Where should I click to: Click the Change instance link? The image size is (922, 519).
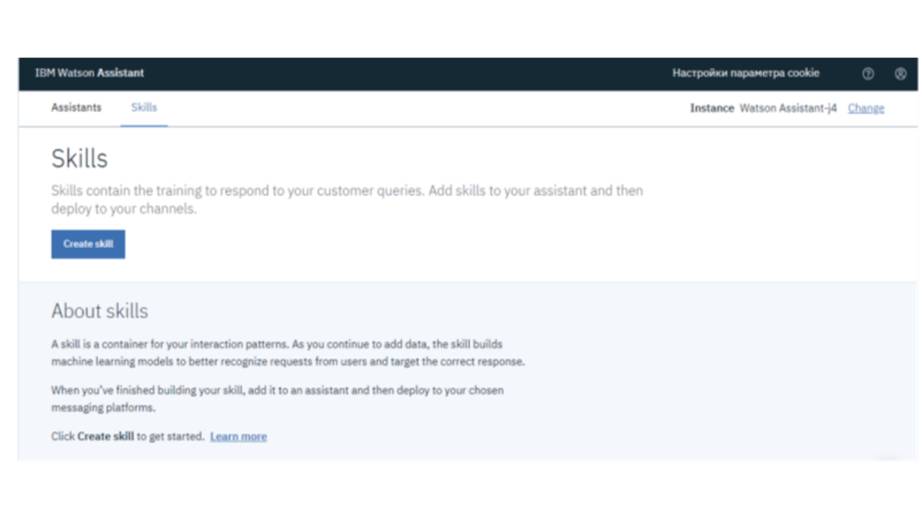(x=865, y=108)
